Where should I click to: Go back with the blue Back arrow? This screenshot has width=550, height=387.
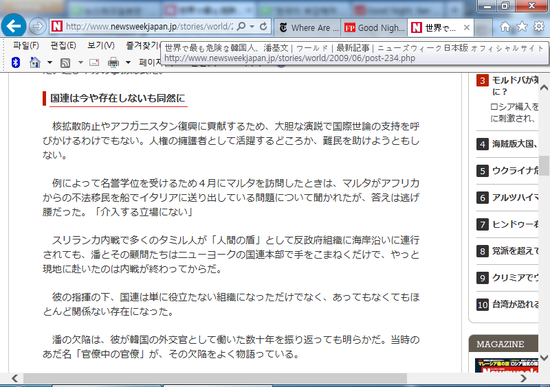[14, 26]
